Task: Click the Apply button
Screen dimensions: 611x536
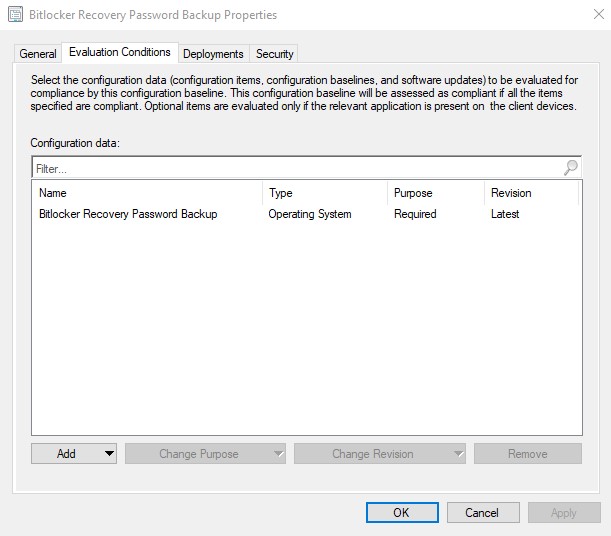Action: (x=564, y=512)
